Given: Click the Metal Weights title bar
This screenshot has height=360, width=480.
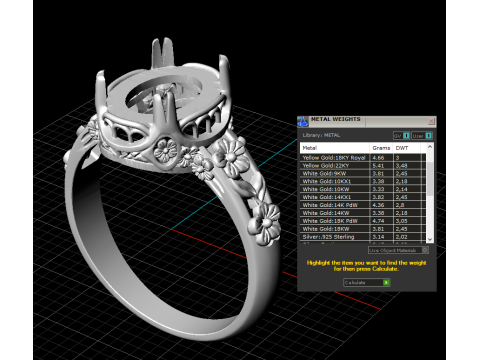Looking at the screenshot, I should 367,121.
